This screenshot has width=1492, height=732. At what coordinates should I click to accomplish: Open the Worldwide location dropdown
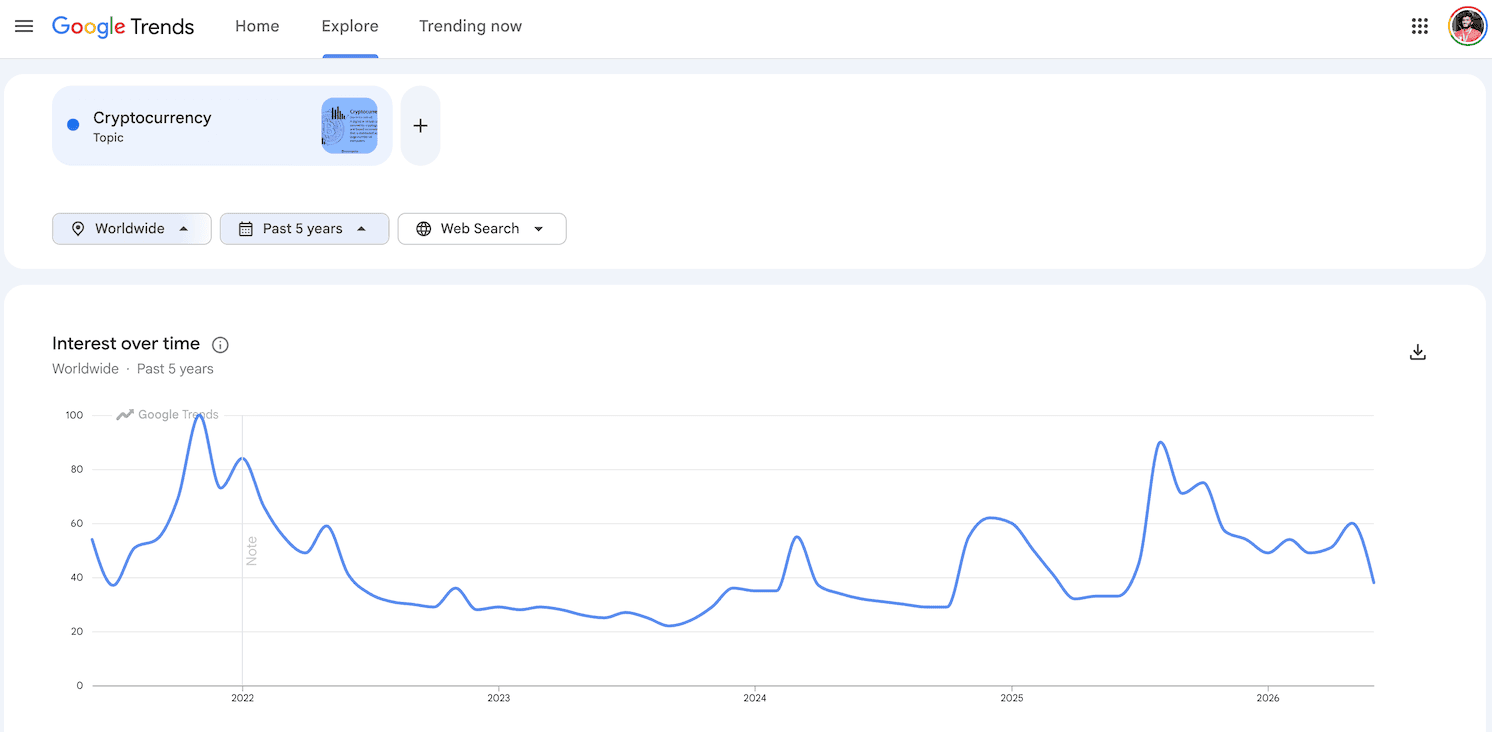pos(132,229)
